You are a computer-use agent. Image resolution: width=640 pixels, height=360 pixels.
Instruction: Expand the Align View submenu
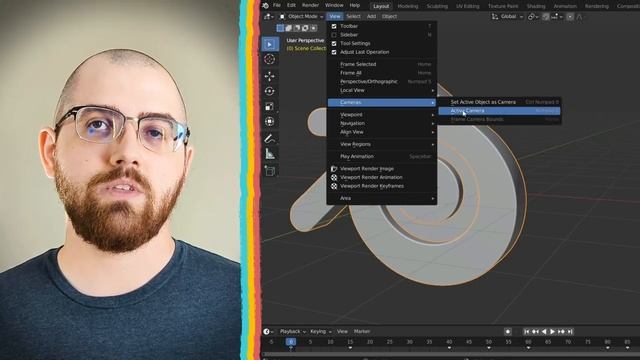coord(382,132)
